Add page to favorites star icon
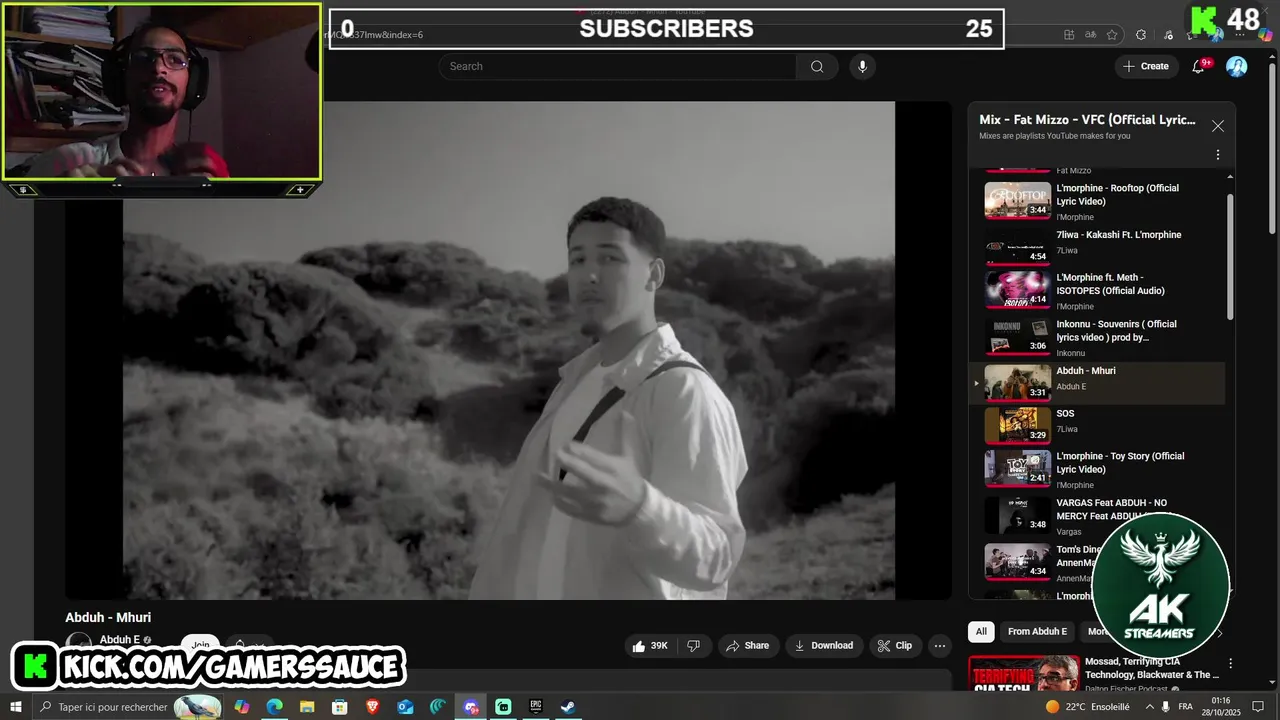 pyautogui.click(x=1112, y=35)
